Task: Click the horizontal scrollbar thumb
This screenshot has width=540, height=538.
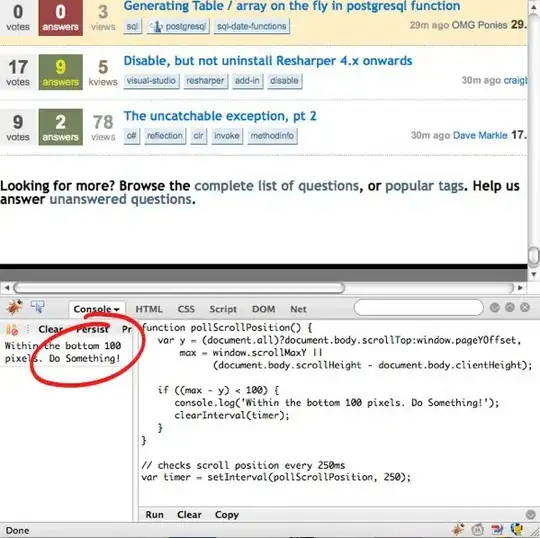Action: [179, 288]
